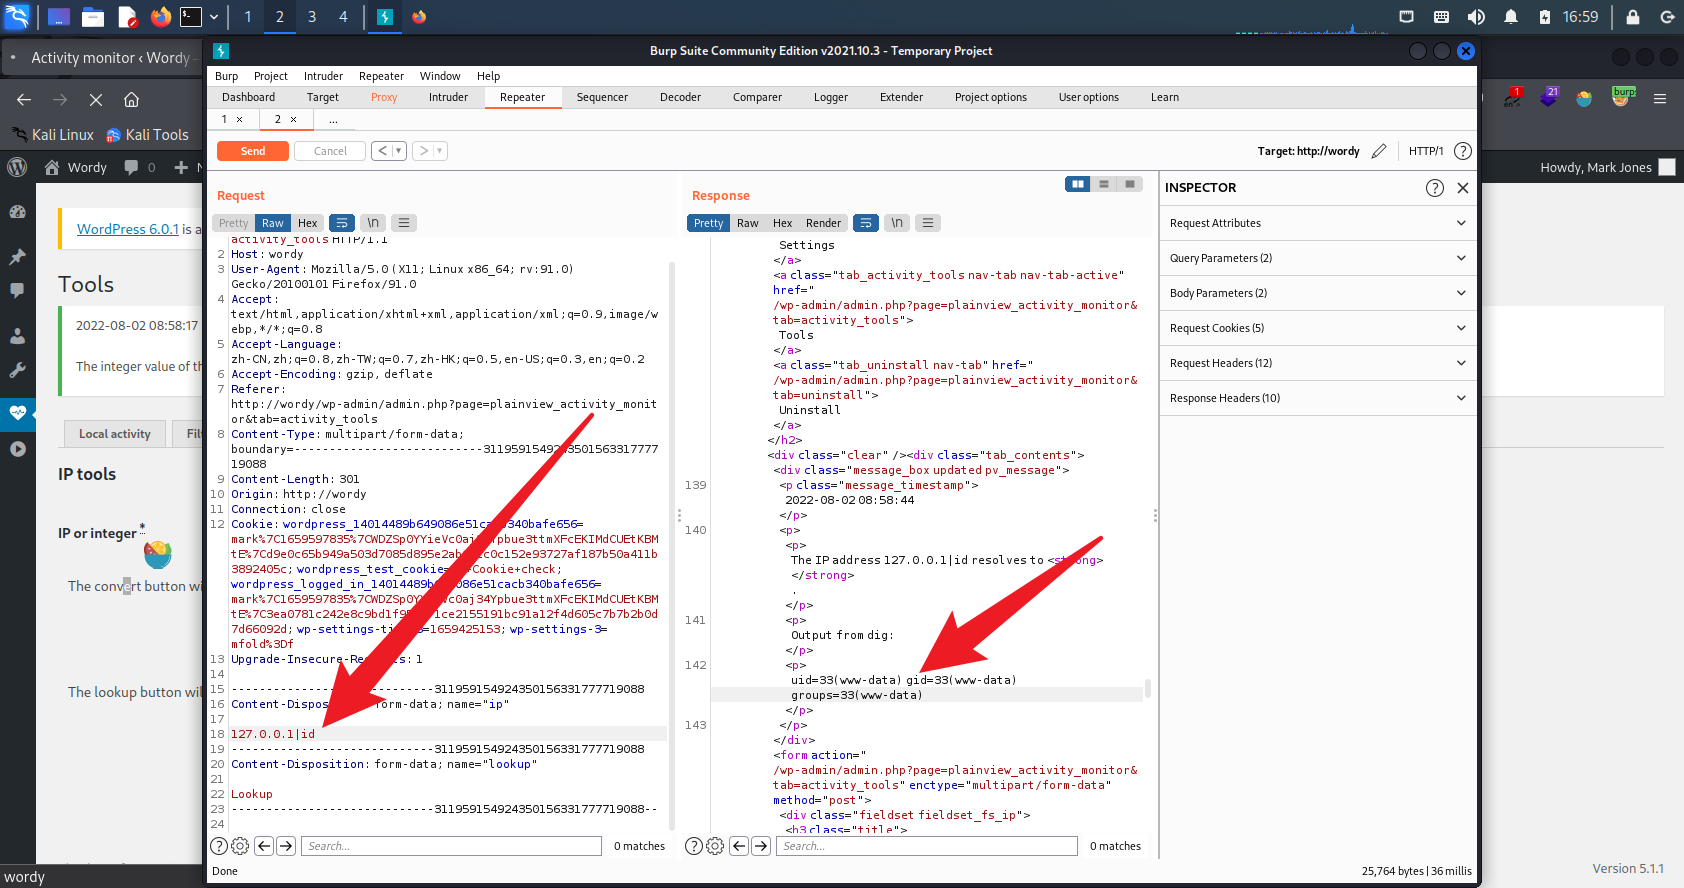Open notifications bell in top panel

click(1511, 17)
